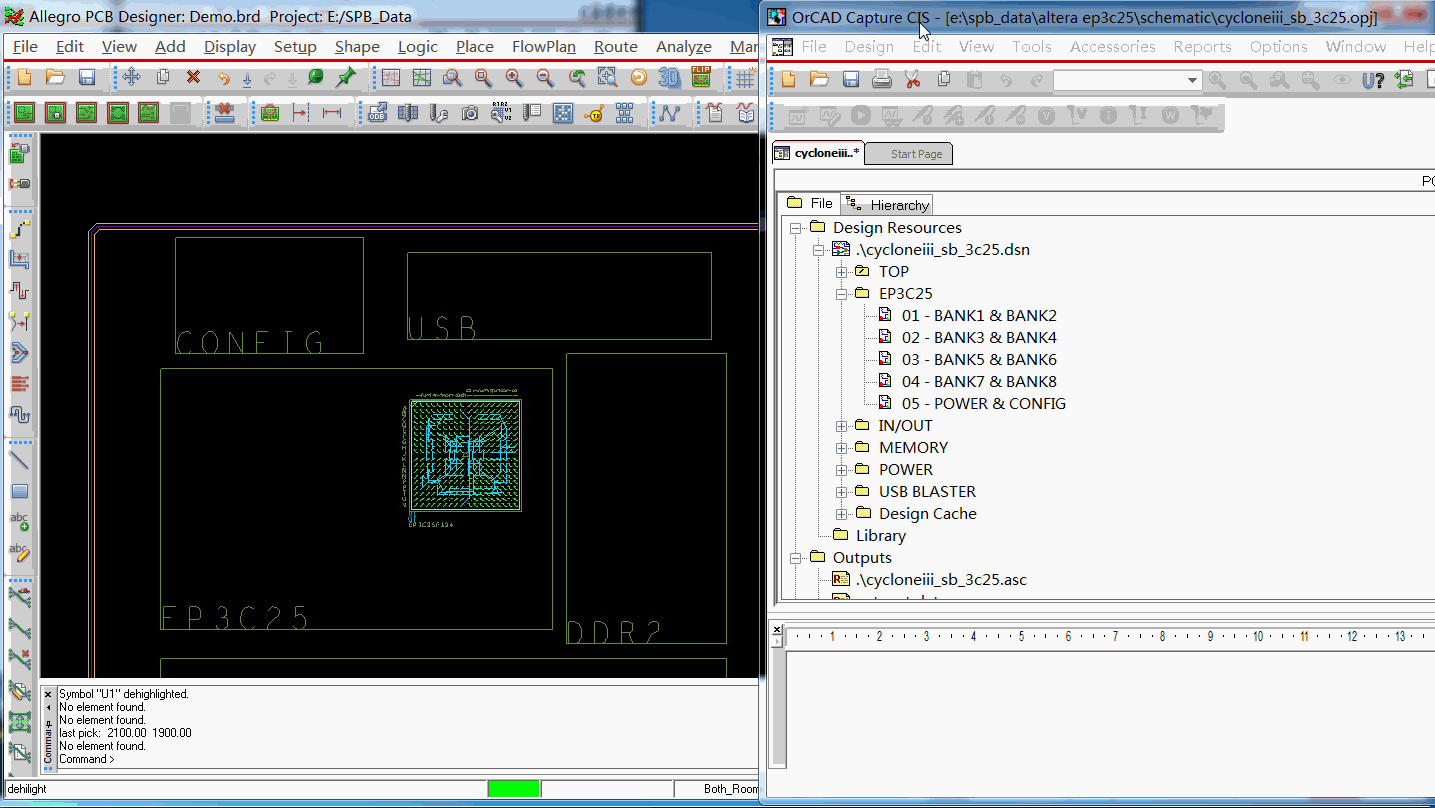Image resolution: width=1435 pixels, height=808 pixels.
Task: Select the Move tool in Allegro toolbar
Action: pyautogui.click(x=131, y=77)
